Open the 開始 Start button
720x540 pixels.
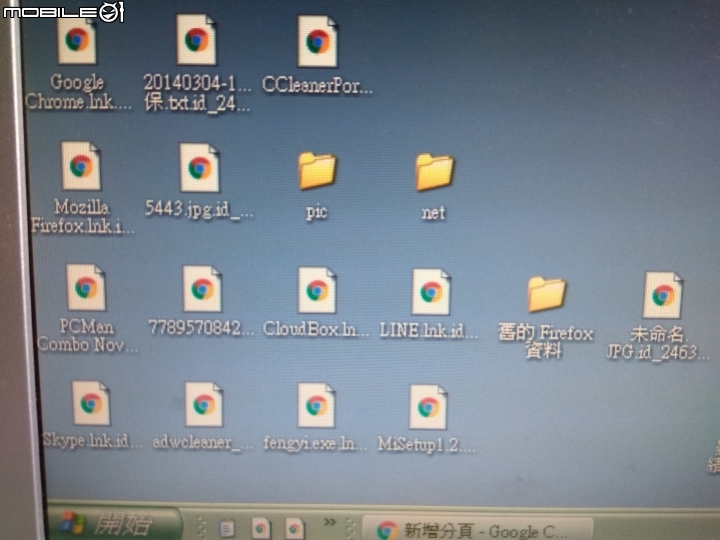pyautogui.click(x=115, y=524)
